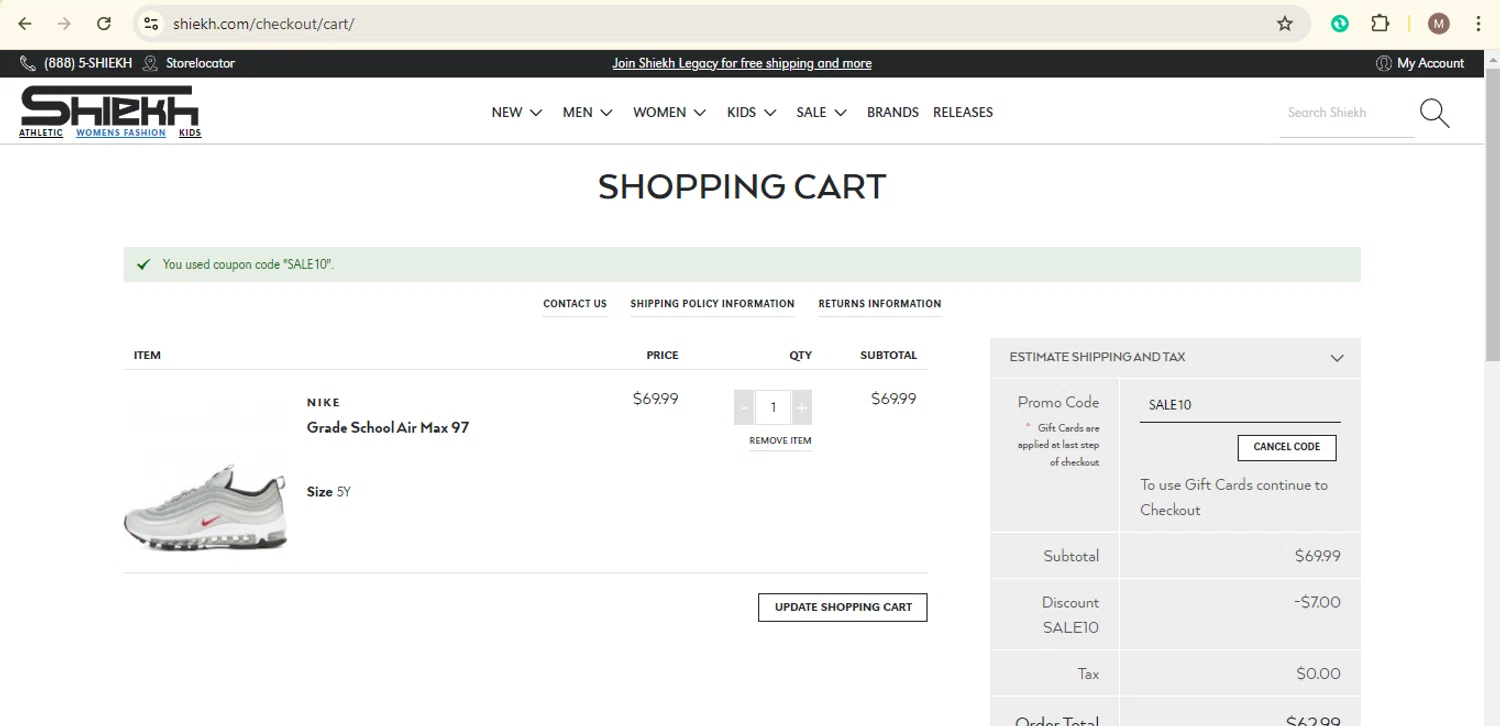
Task: Open the CONTACT US link
Action: pos(575,304)
